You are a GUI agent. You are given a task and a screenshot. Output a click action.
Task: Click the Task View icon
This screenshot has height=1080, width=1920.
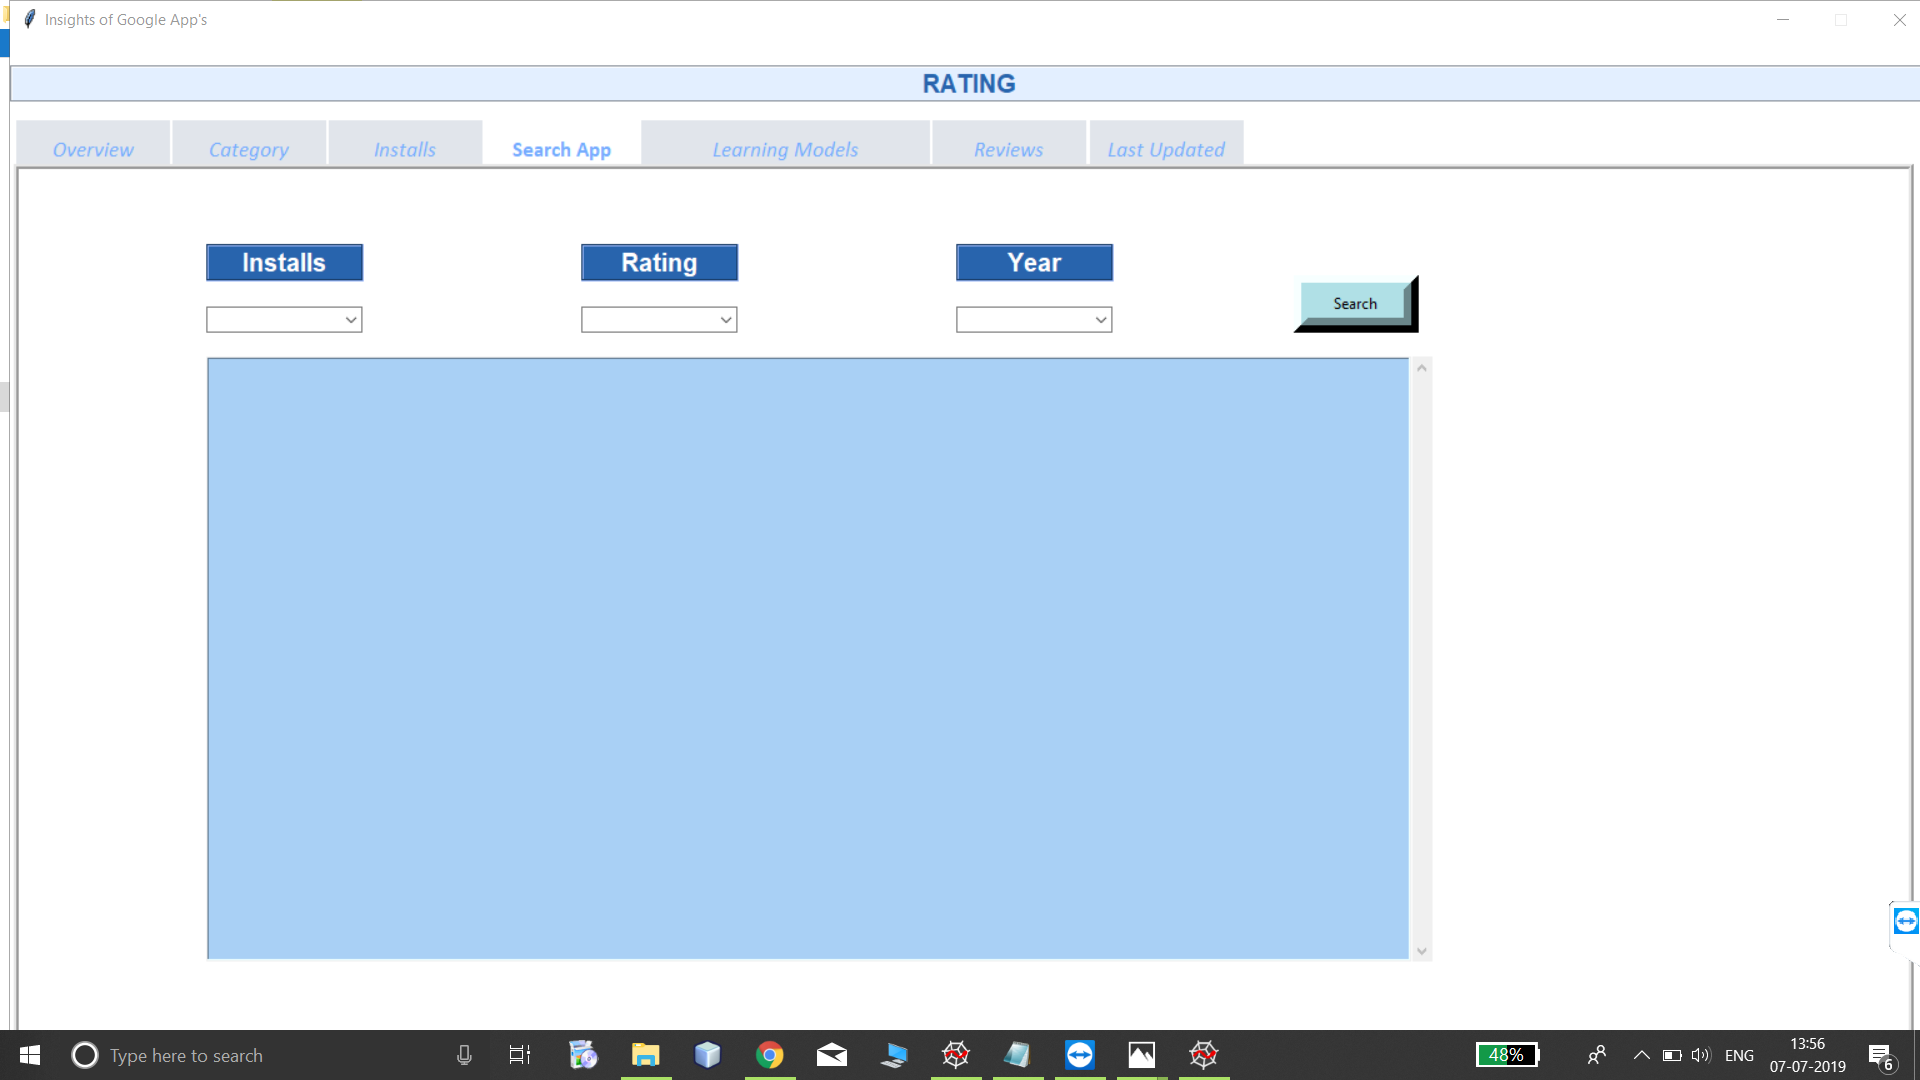coord(519,1055)
